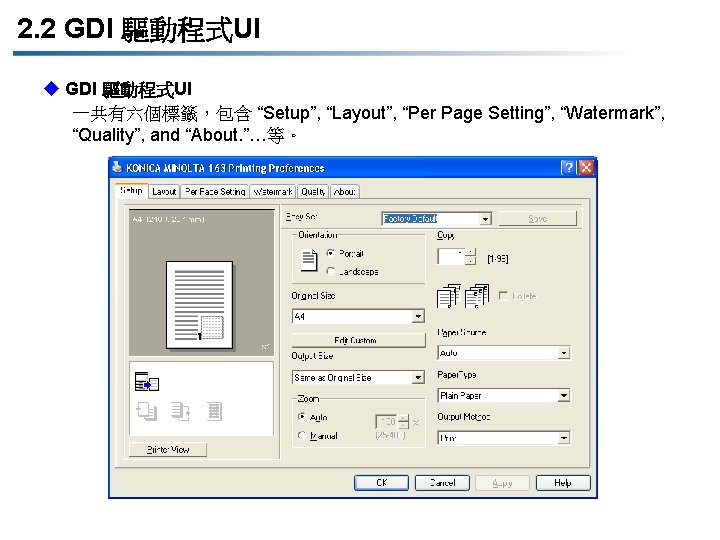
Task: Select Portrait orientation
Action: 330,253
